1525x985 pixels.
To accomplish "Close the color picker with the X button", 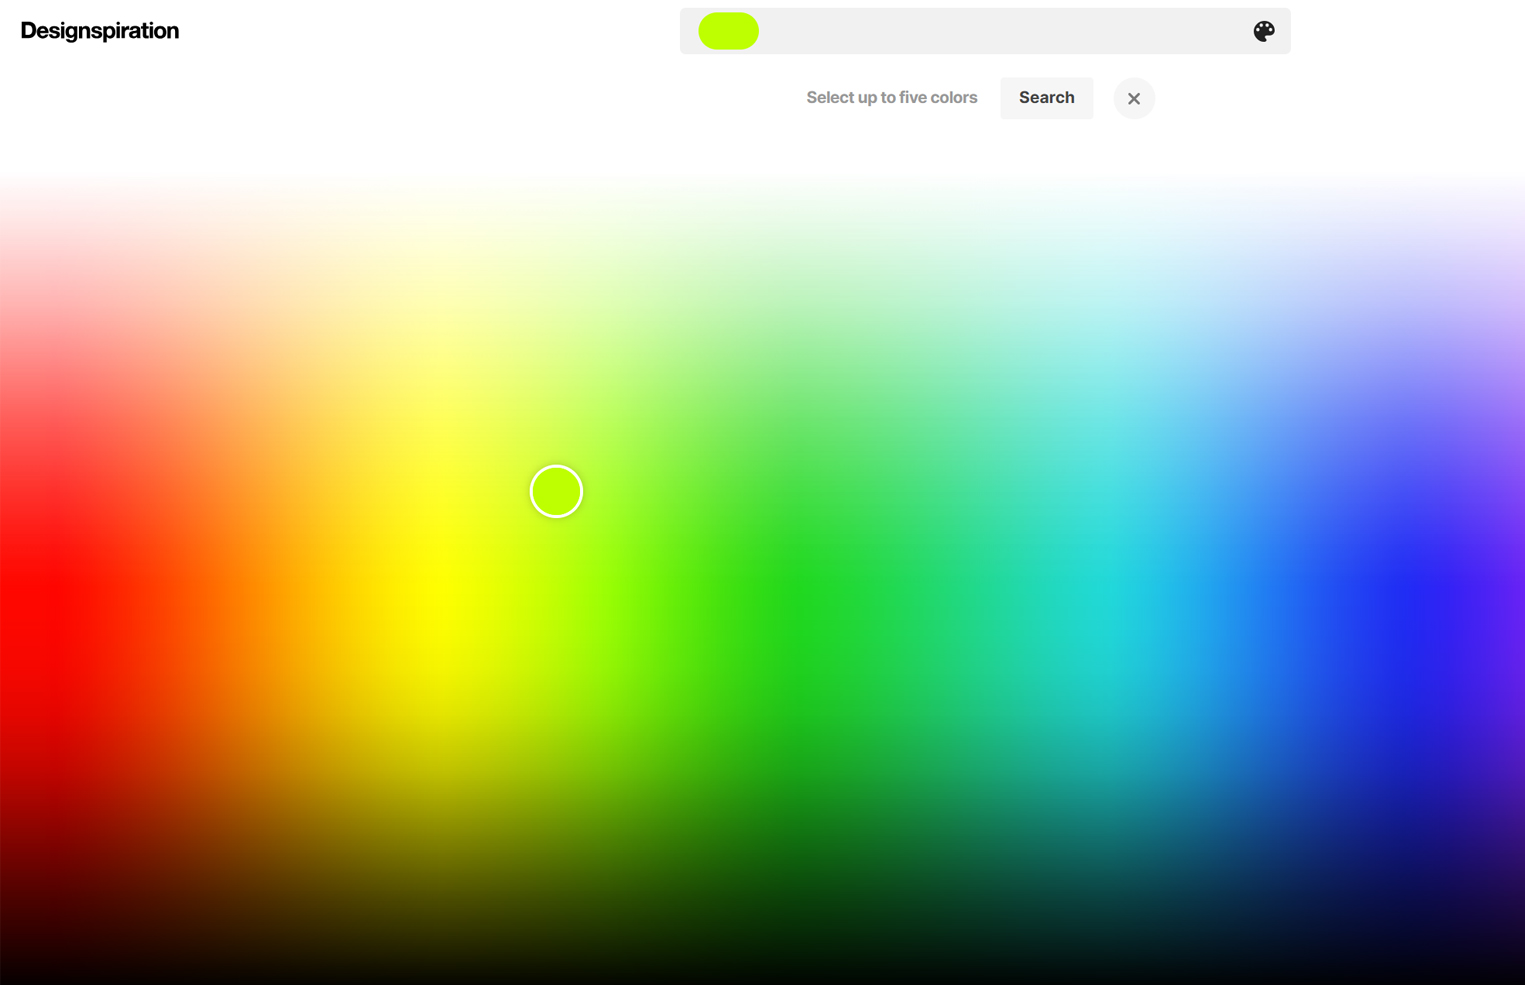I will click(1133, 98).
